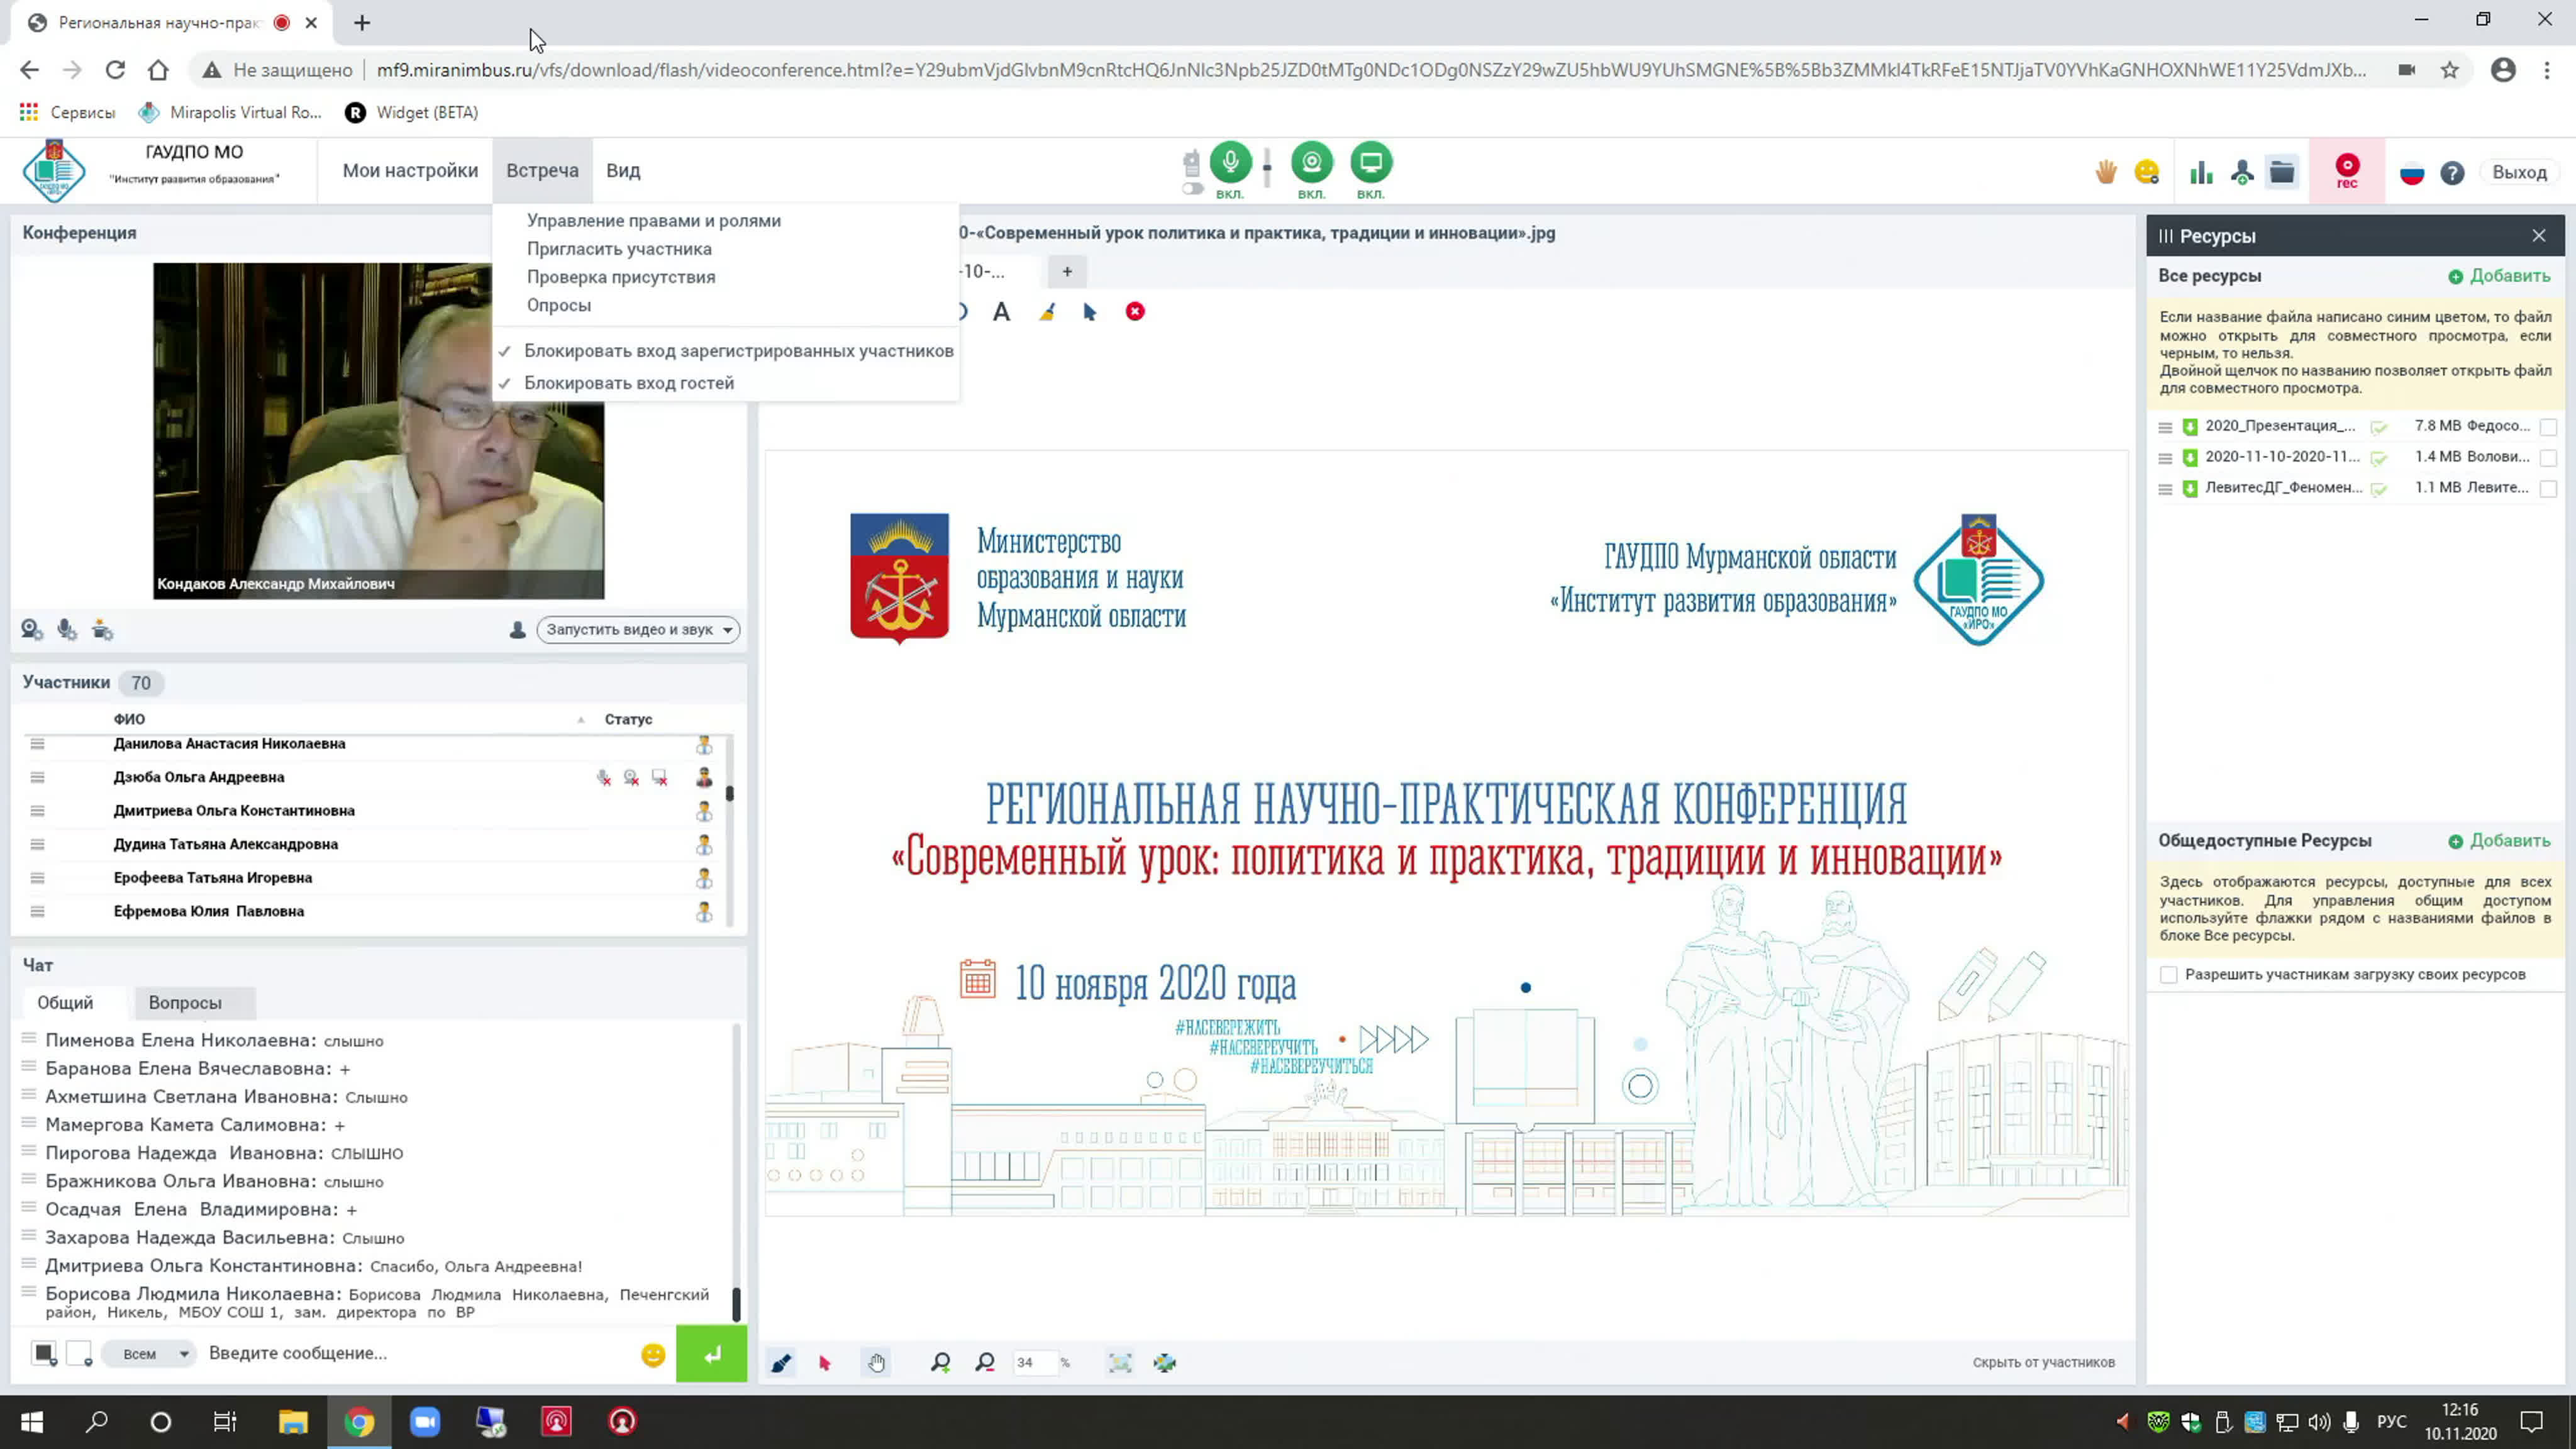Check box for 2020-11-10-2020-11 file
The image size is (2576, 1449).
click(2549, 458)
